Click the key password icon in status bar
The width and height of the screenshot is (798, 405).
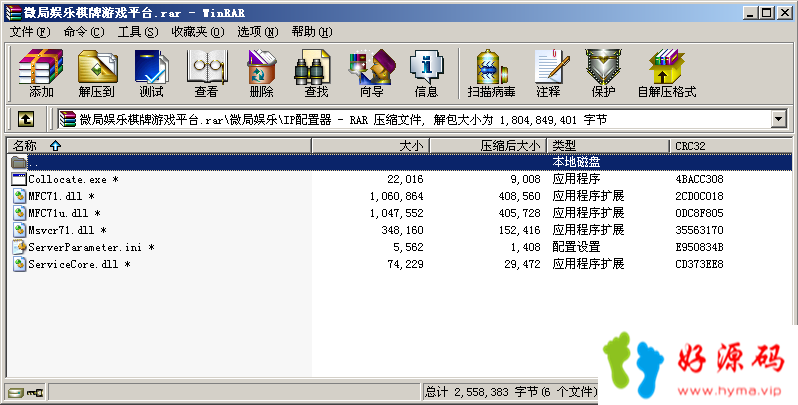click(x=35, y=392)
